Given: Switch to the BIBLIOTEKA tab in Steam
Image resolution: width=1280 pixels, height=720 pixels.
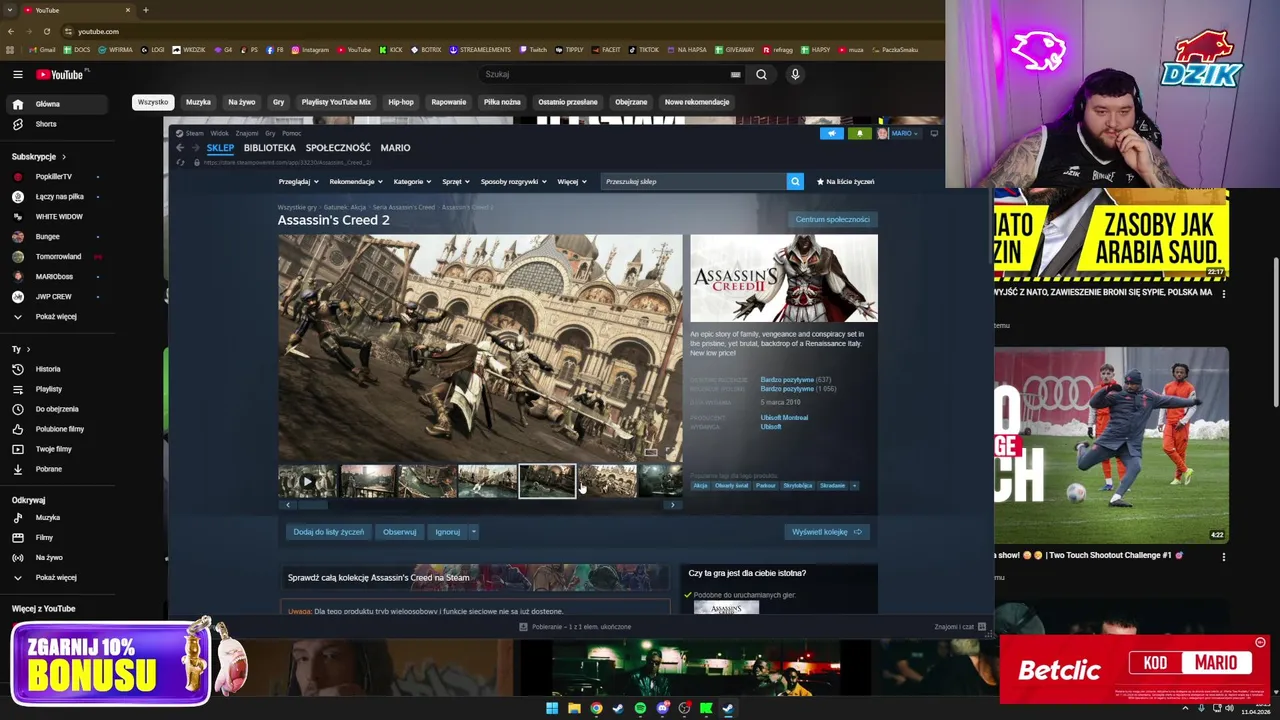Looking at the screenshot, I should pyautogui.click(x=269, y=148).
